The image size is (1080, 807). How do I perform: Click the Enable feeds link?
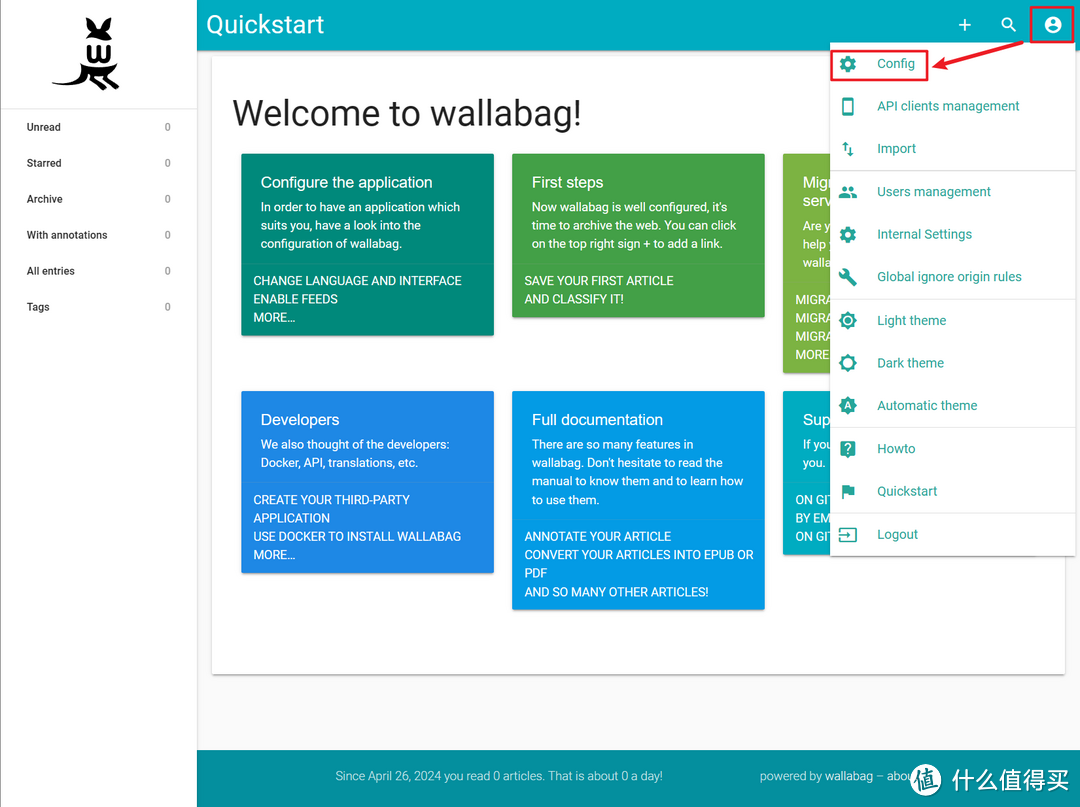click(x=295, y=300)
